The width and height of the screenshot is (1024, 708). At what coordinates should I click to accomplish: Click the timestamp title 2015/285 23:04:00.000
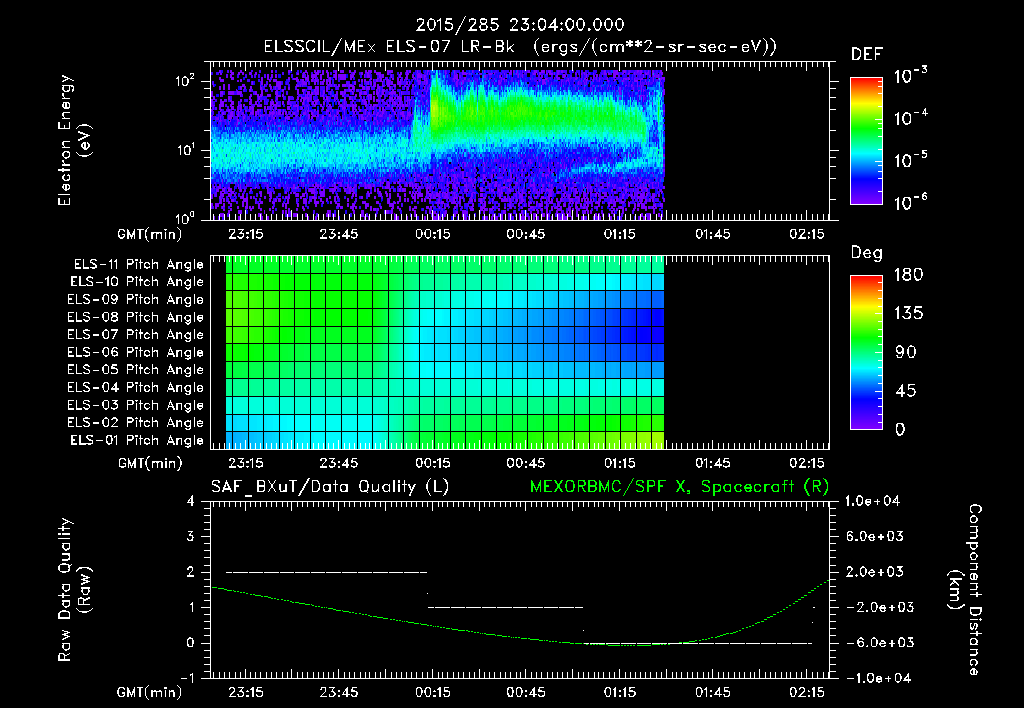(x=520, y=25)
